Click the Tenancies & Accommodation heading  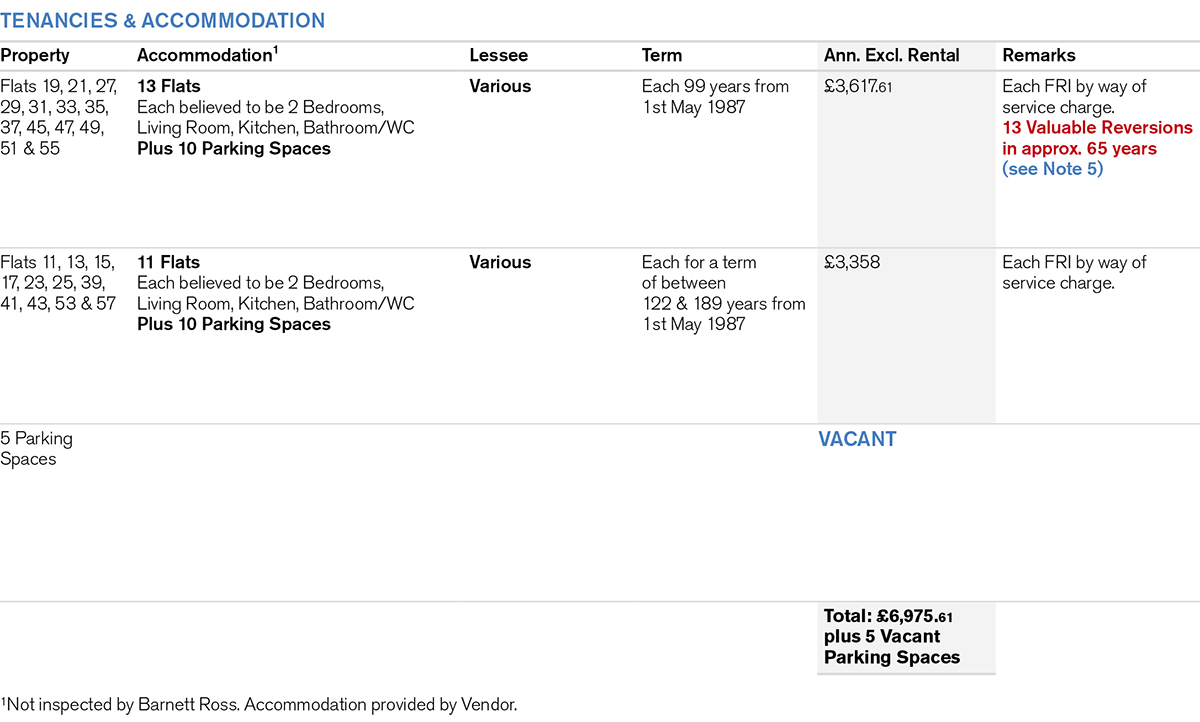pyautogui.click(x=163, y=20)
